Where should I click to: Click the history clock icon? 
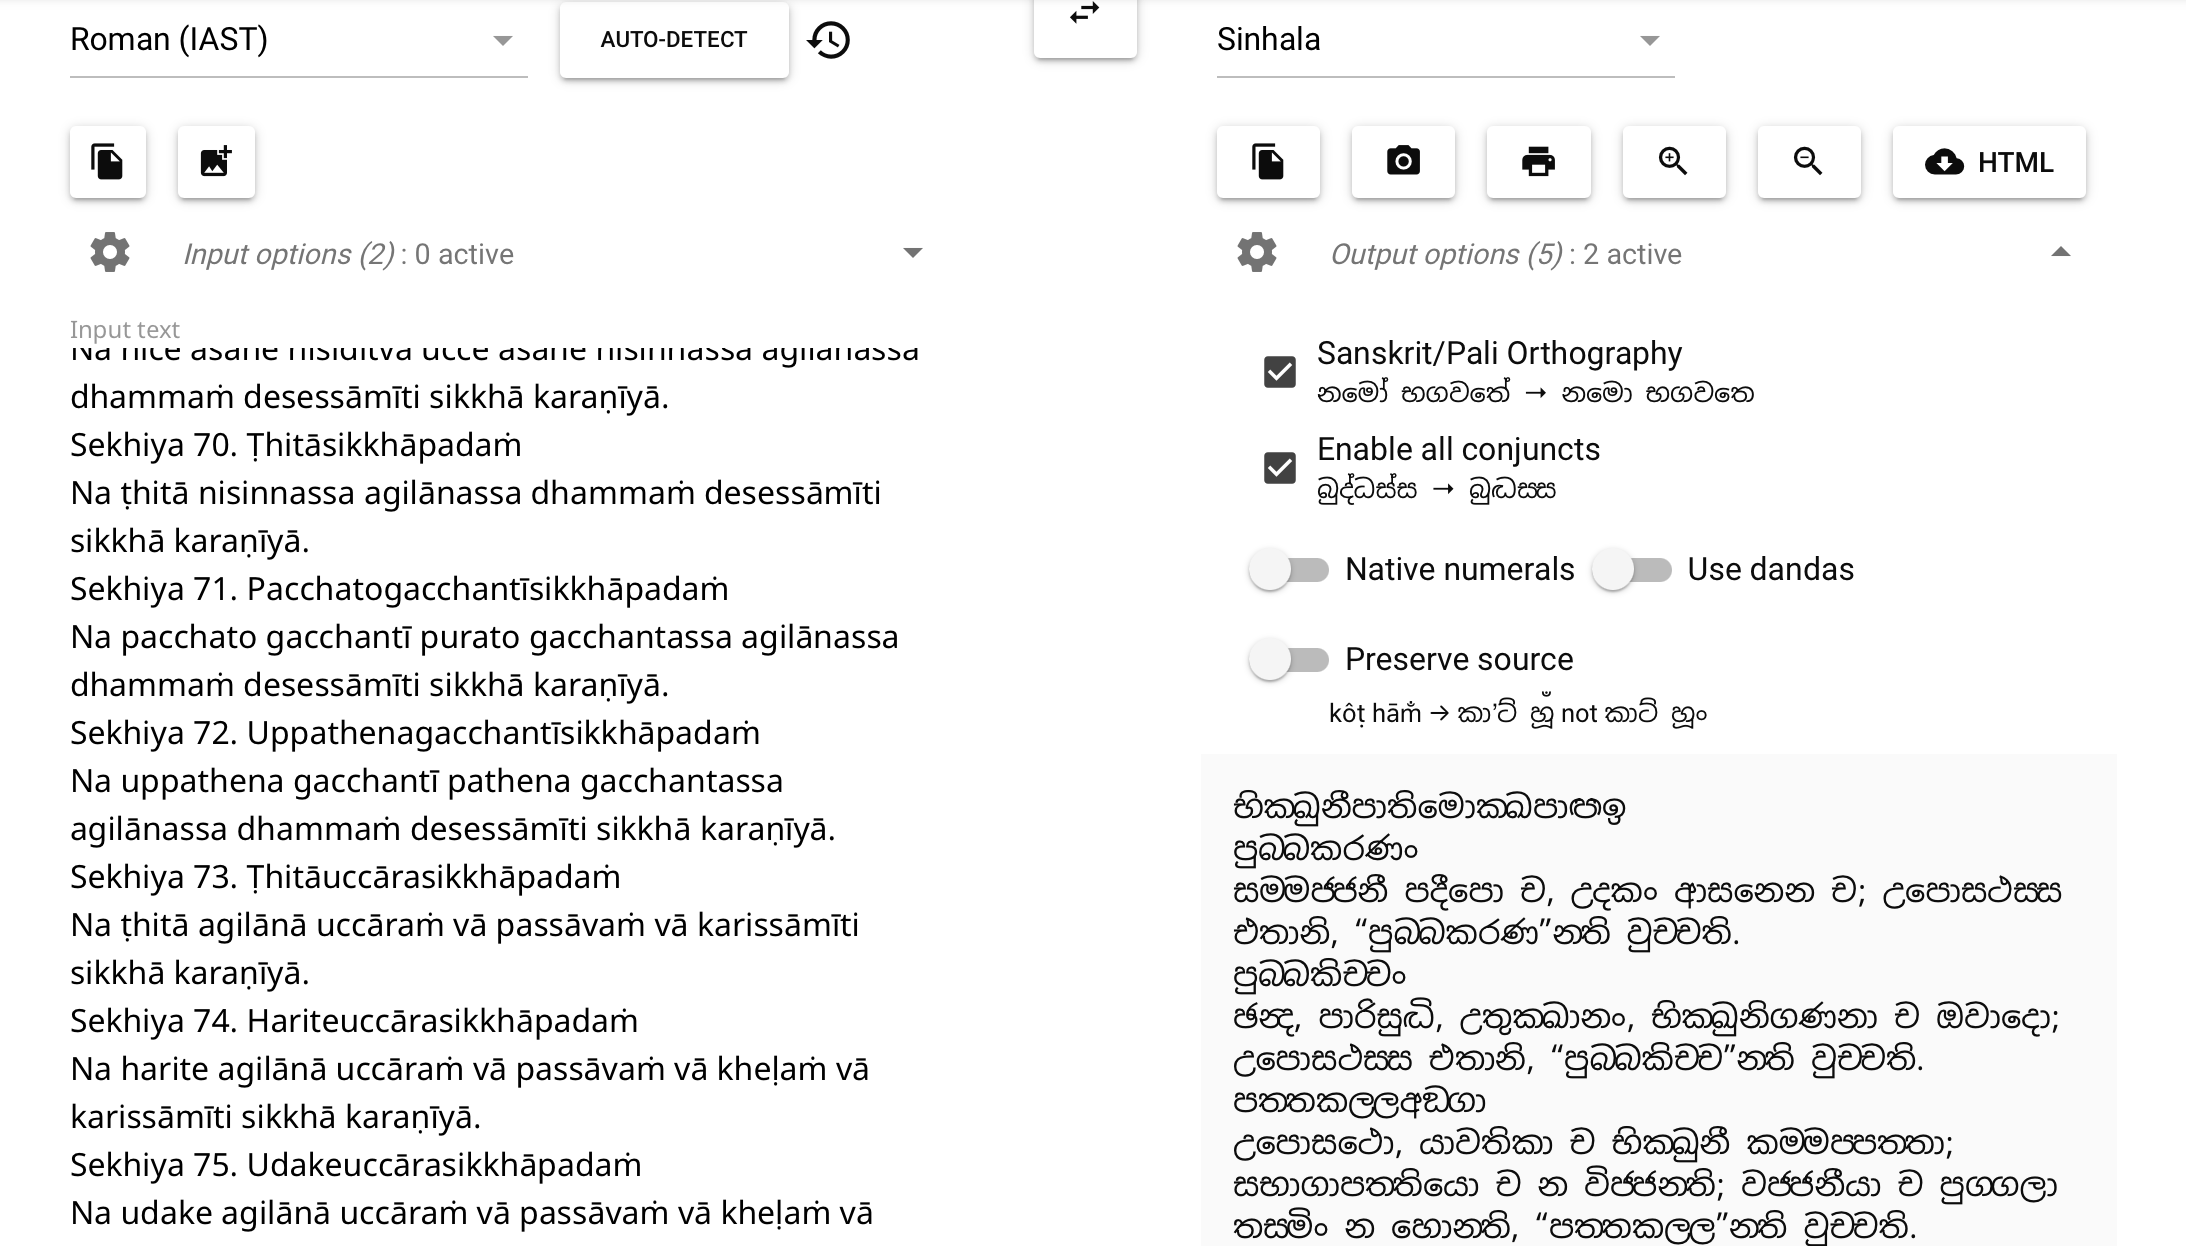point(829,40)
